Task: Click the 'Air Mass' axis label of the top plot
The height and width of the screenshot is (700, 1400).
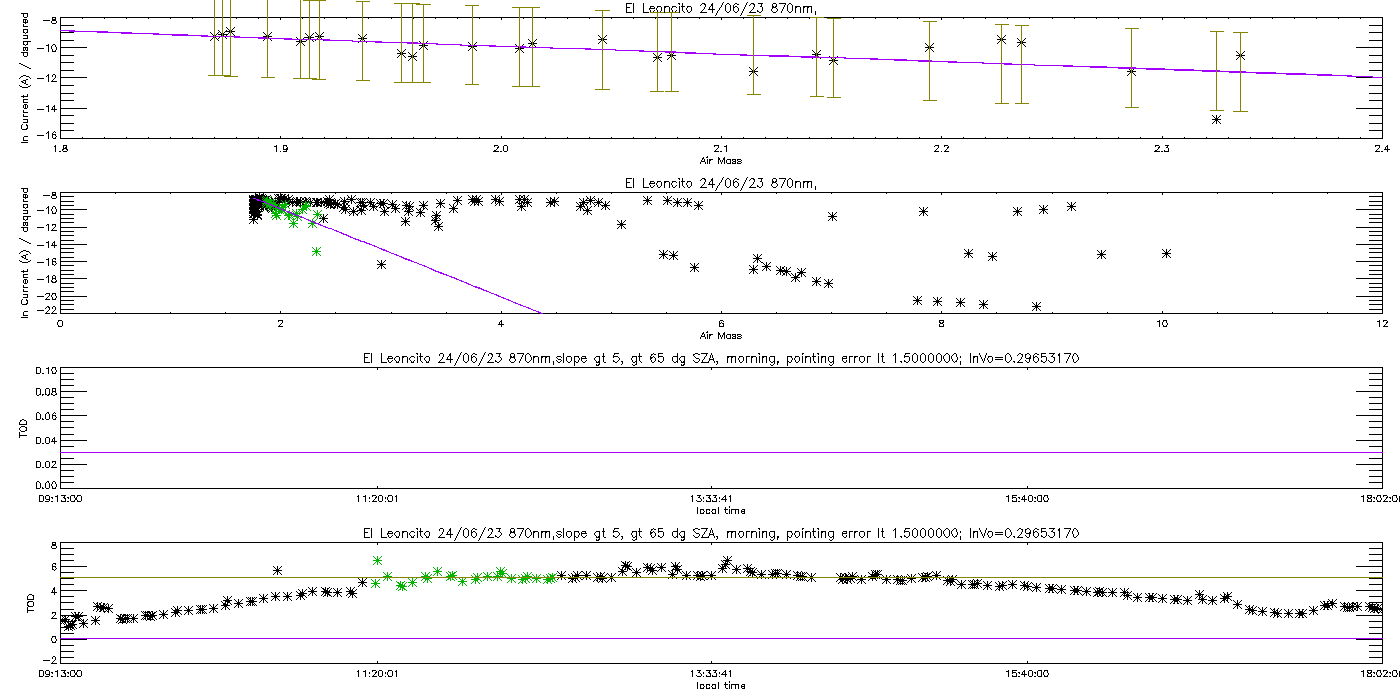Action: [720, 160]
